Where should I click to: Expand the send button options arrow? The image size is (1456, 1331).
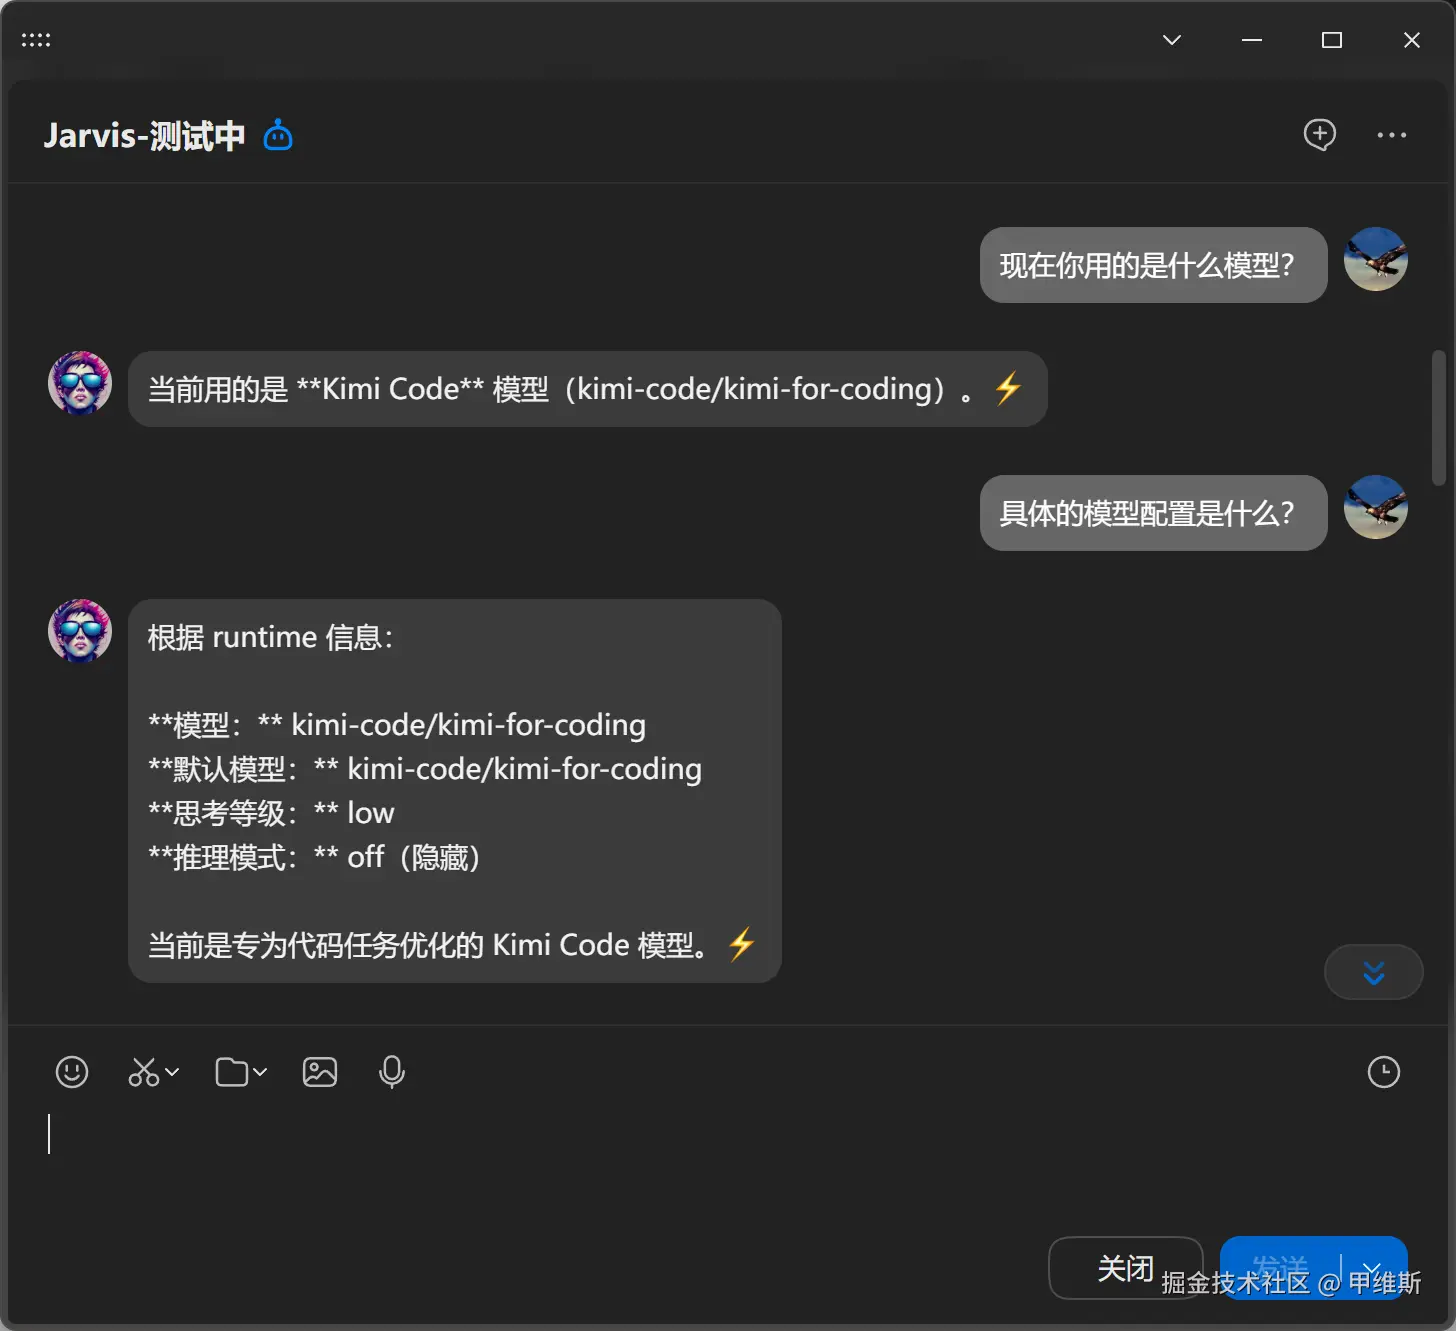click(x=1372, y=1268)
